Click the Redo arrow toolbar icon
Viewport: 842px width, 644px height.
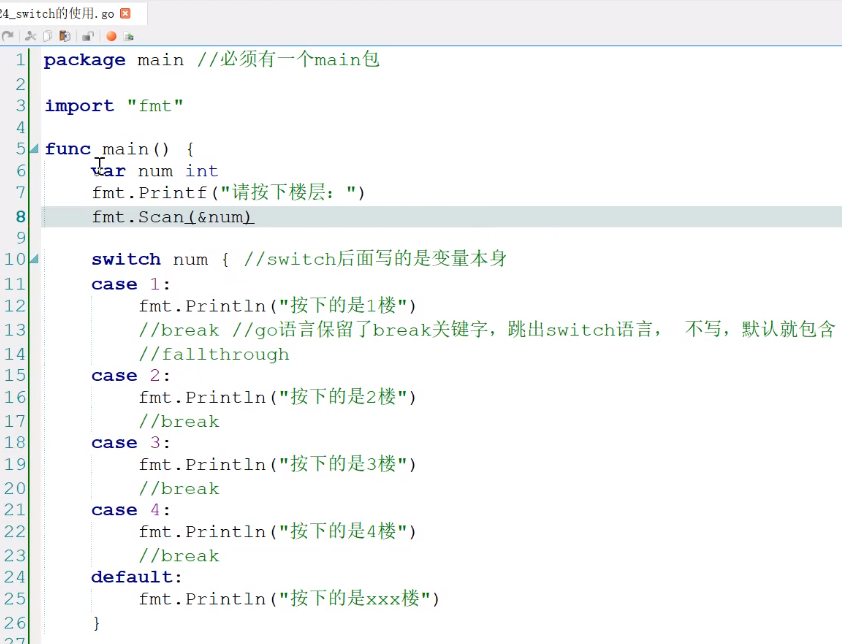click(x=8, y=35)
